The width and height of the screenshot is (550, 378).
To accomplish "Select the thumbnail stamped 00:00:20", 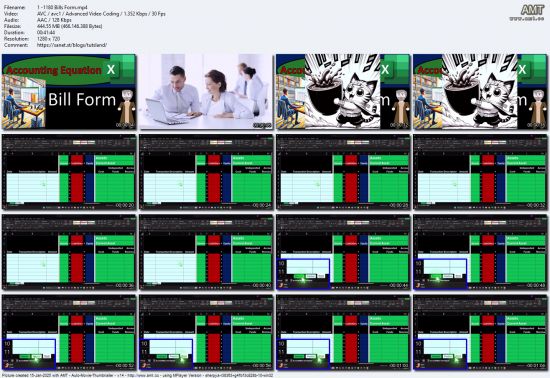I will tap(69, 172).
